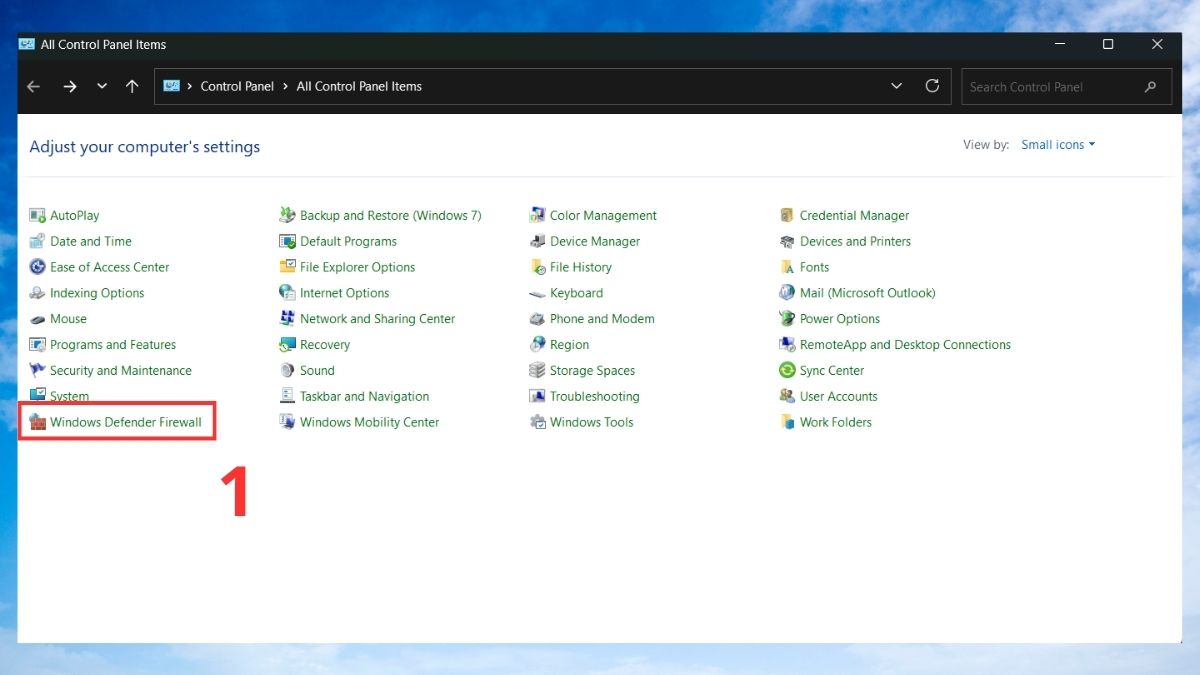
Task: Select Control Panel in the breadcrumb path
Action: pyautogui.click(x=237, y=86)
